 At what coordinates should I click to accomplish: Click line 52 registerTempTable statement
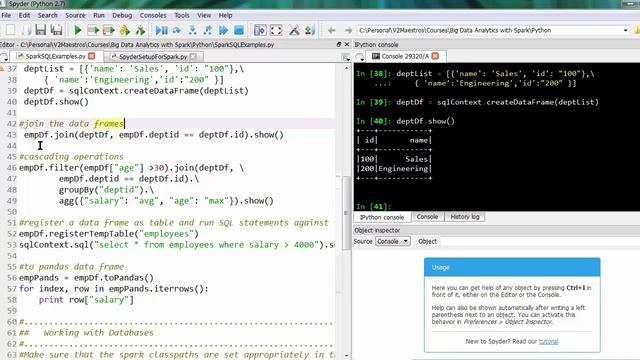coord(109,234)
